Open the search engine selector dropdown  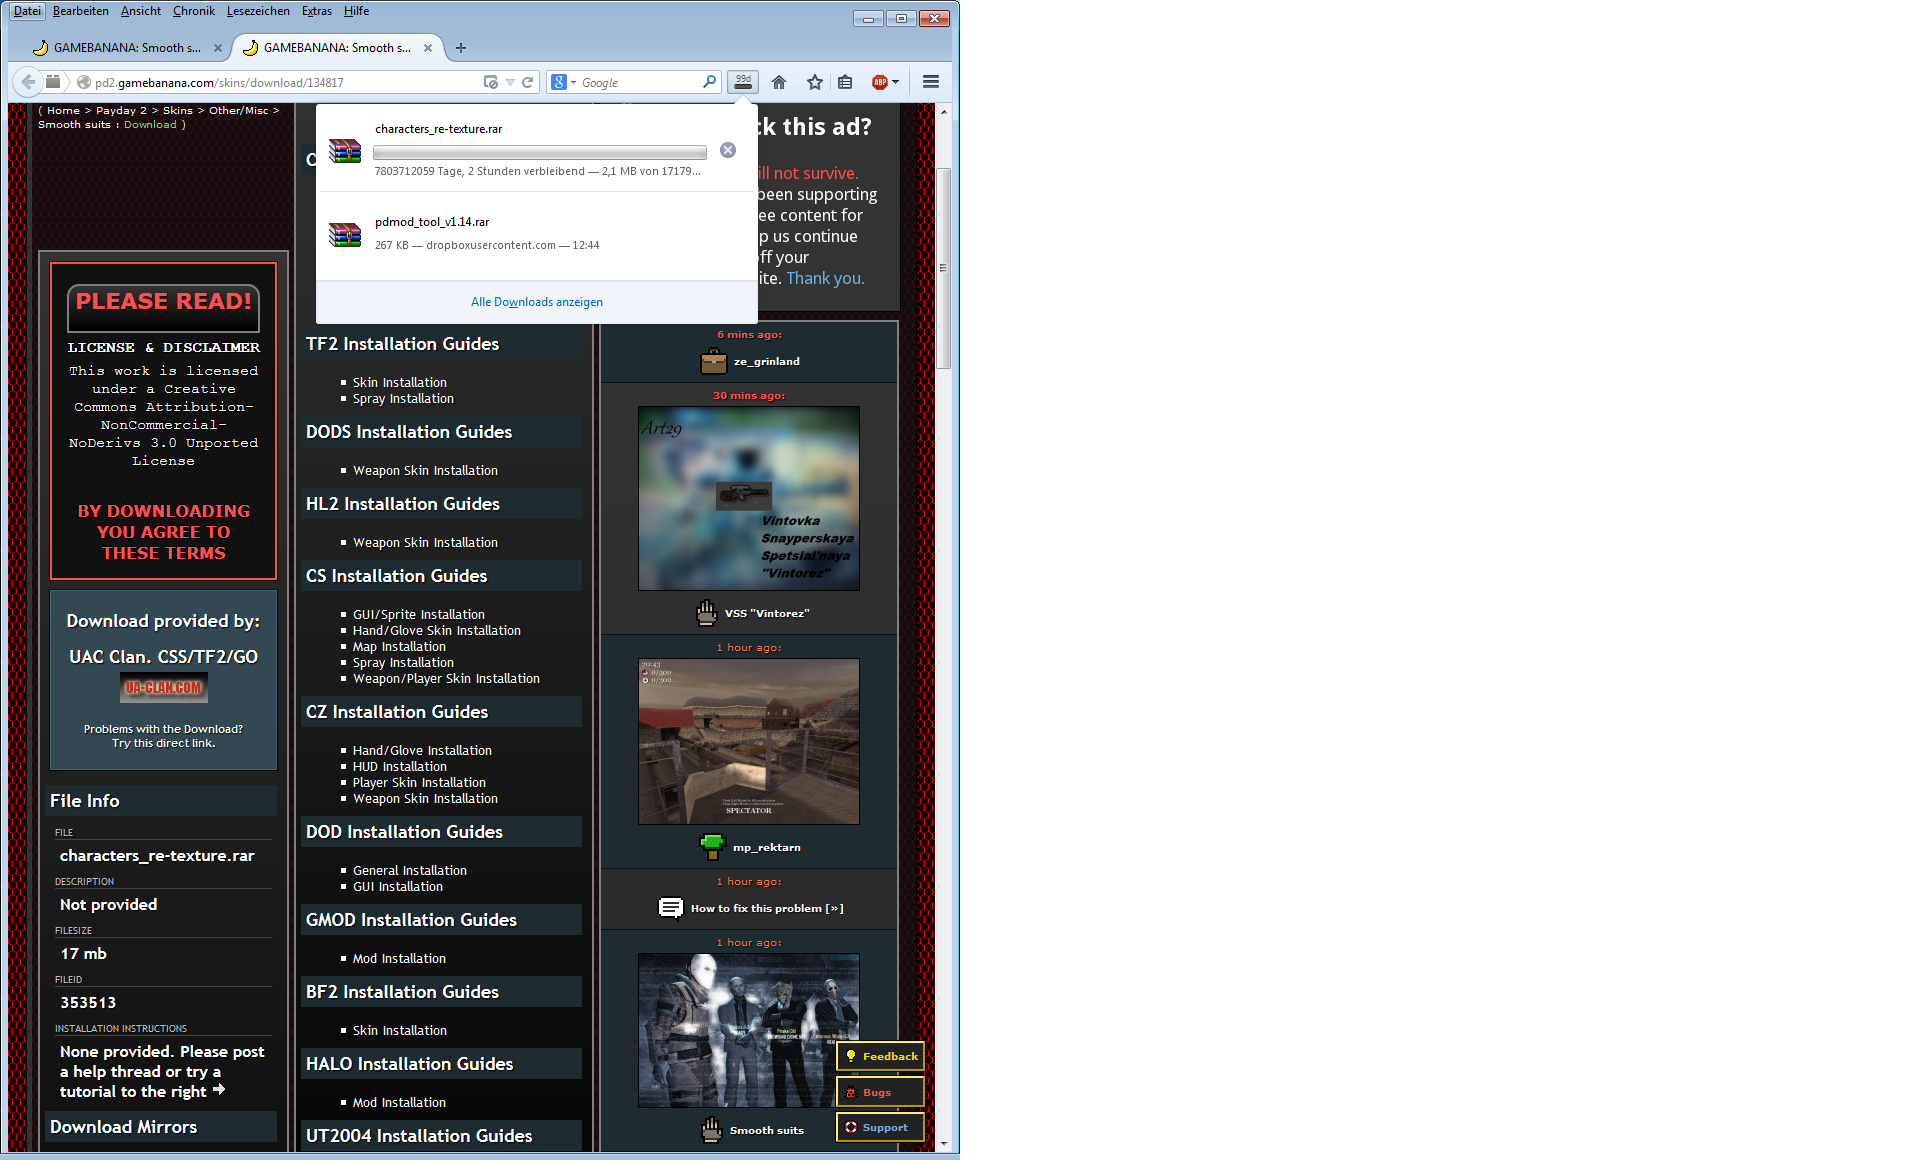point(574,82)
